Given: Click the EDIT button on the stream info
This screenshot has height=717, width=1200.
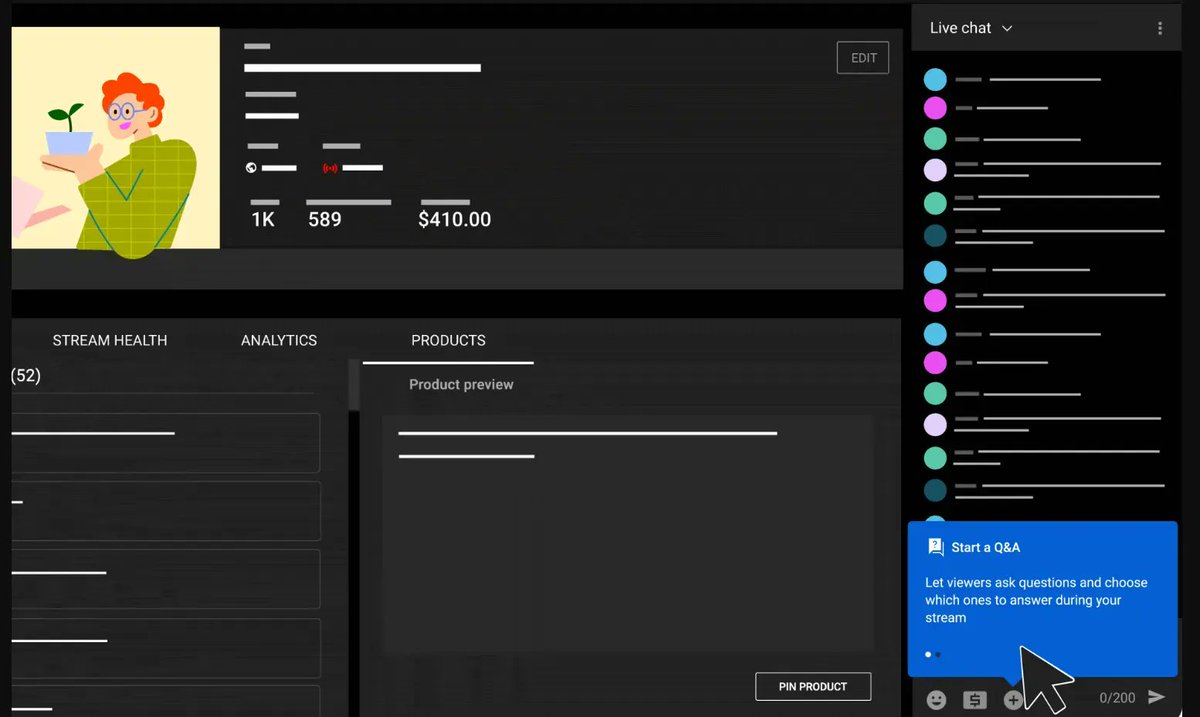Looking at the screenshot, I should (862, 57).
